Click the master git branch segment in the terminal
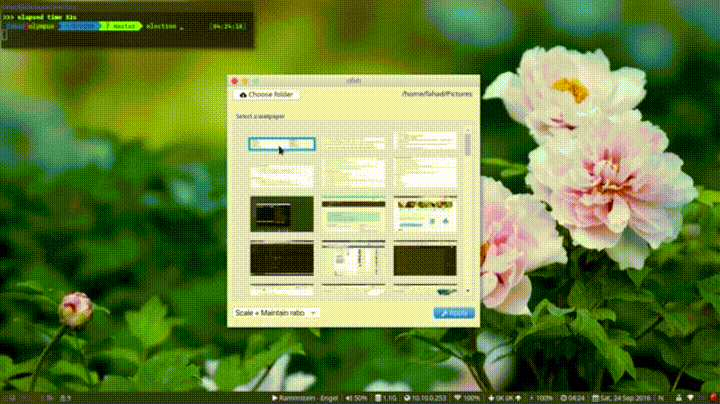 click(x=121, y=26)
